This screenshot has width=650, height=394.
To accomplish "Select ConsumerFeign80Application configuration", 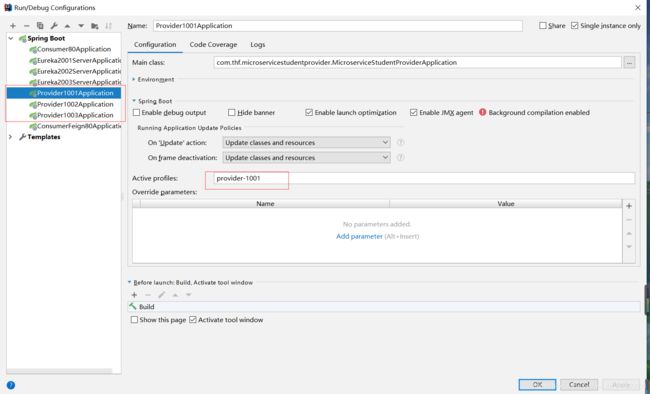I will pyautogui.click(x=75, y=126).
